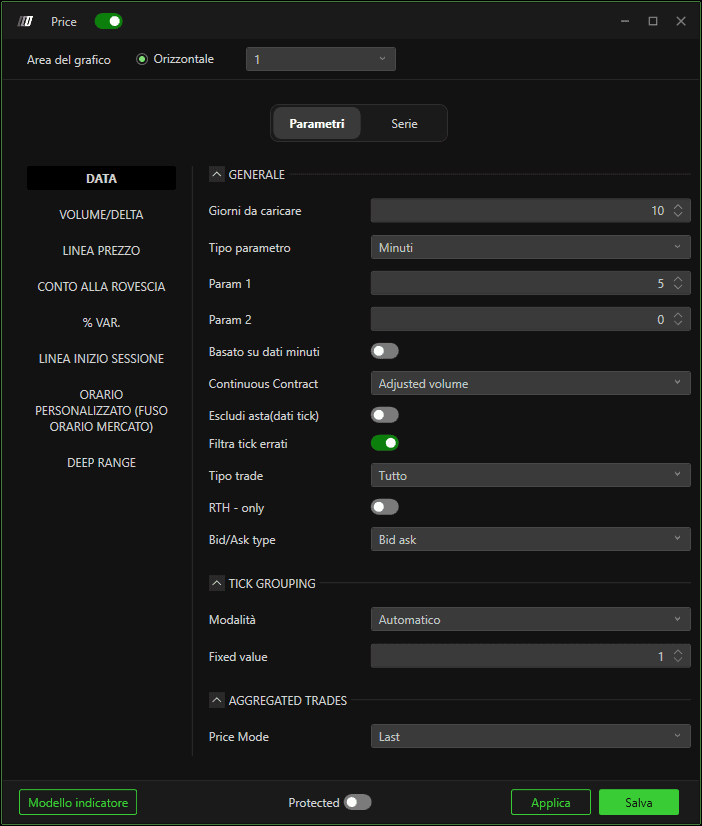Select the Orizzontale radio button
702x826 pixels.
pyautogui.click(x=142, y=59)
